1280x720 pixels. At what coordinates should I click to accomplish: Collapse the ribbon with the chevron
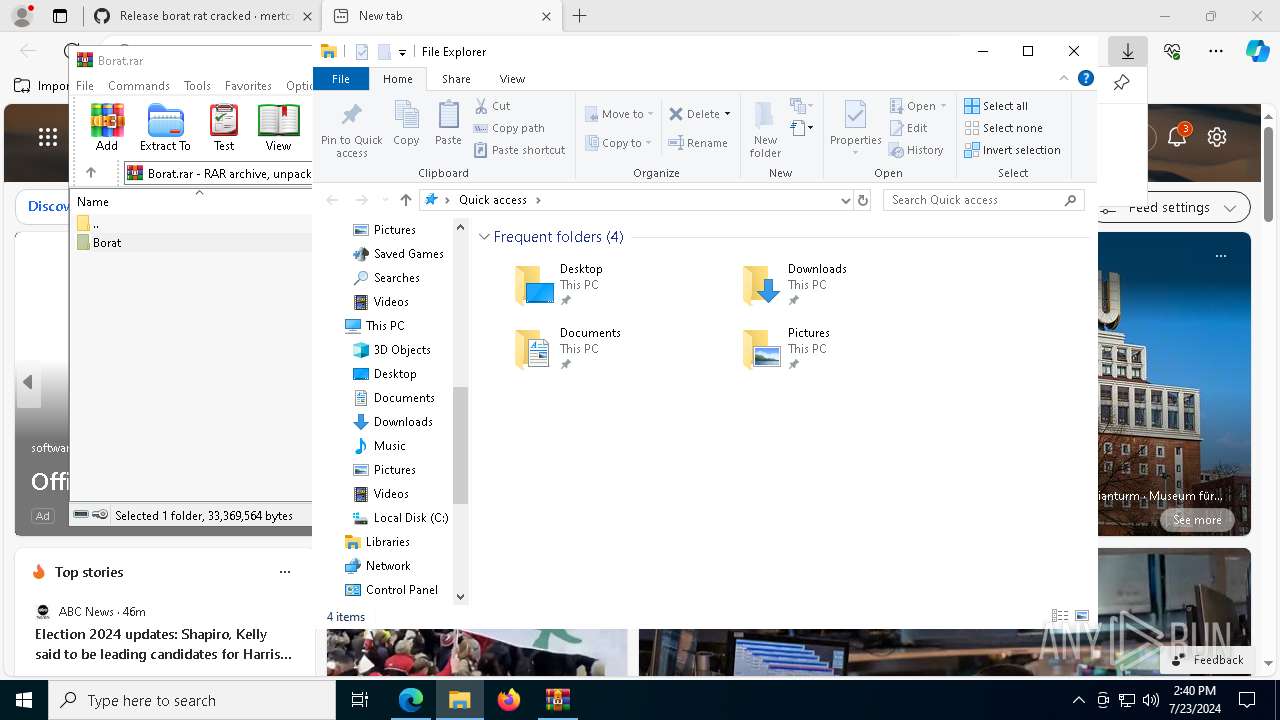pos(1063,78)
